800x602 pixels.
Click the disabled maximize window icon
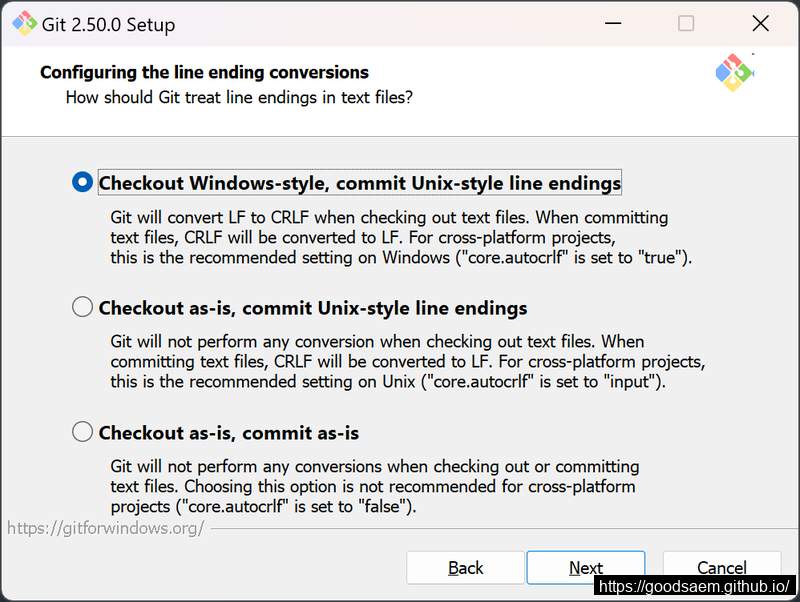(x=686, y=23)
